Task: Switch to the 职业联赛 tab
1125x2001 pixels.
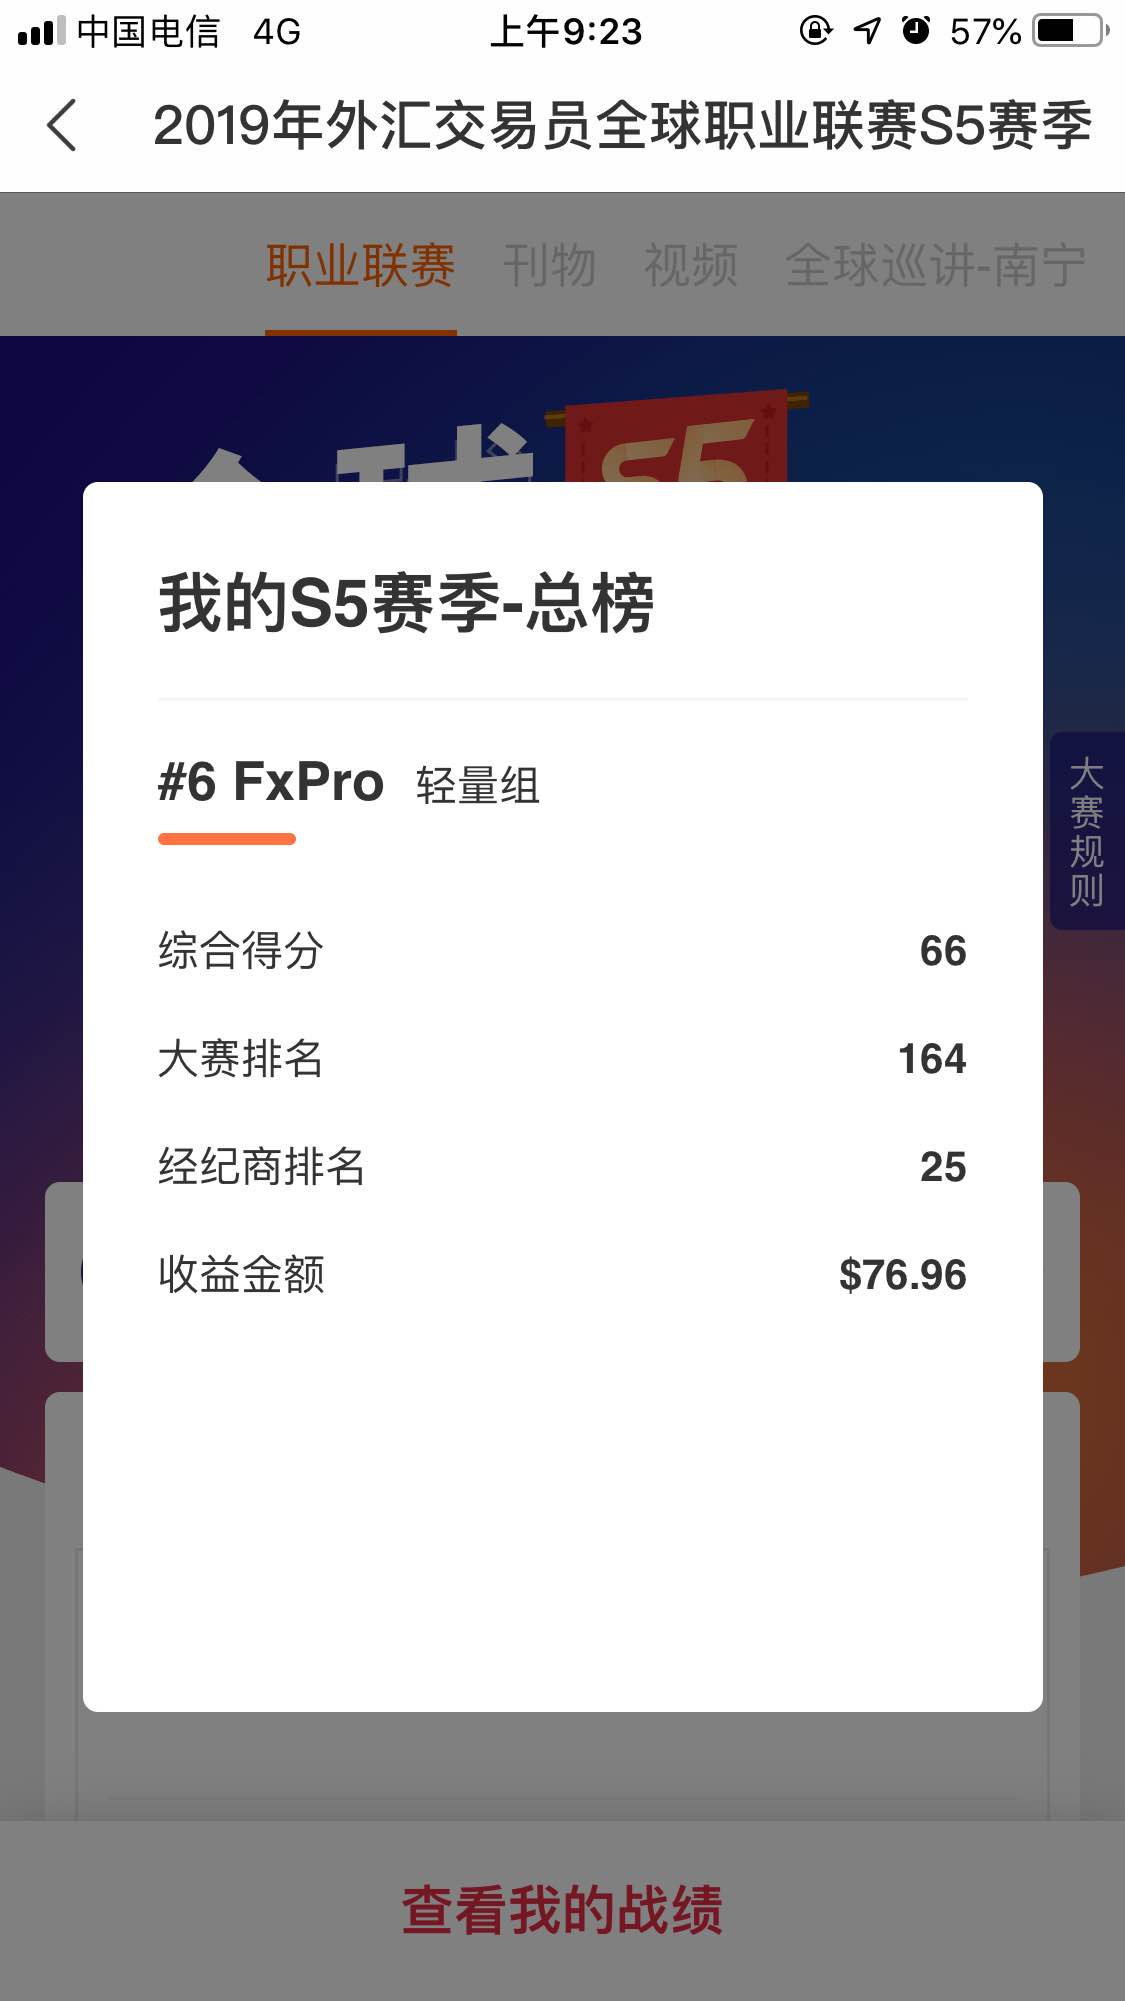Action: pyautogui.click(x=361, y=266)
